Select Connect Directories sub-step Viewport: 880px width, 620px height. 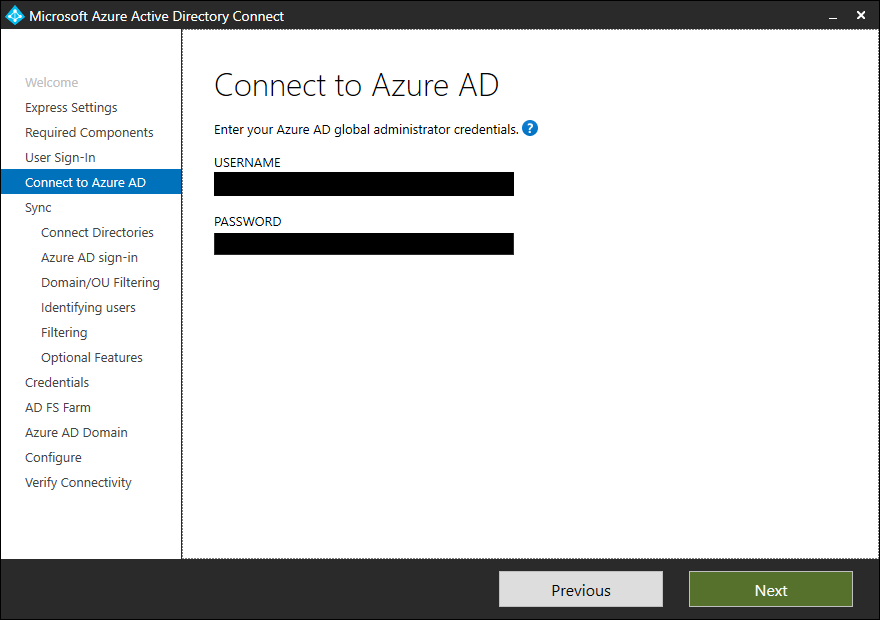click(97, 232)
